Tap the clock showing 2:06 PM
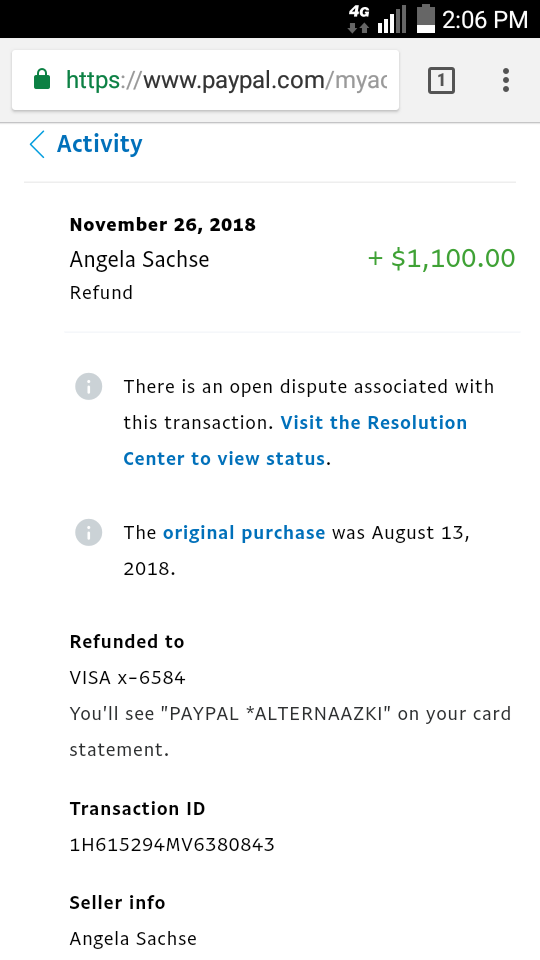540x960 pixels. coord(485,20)
